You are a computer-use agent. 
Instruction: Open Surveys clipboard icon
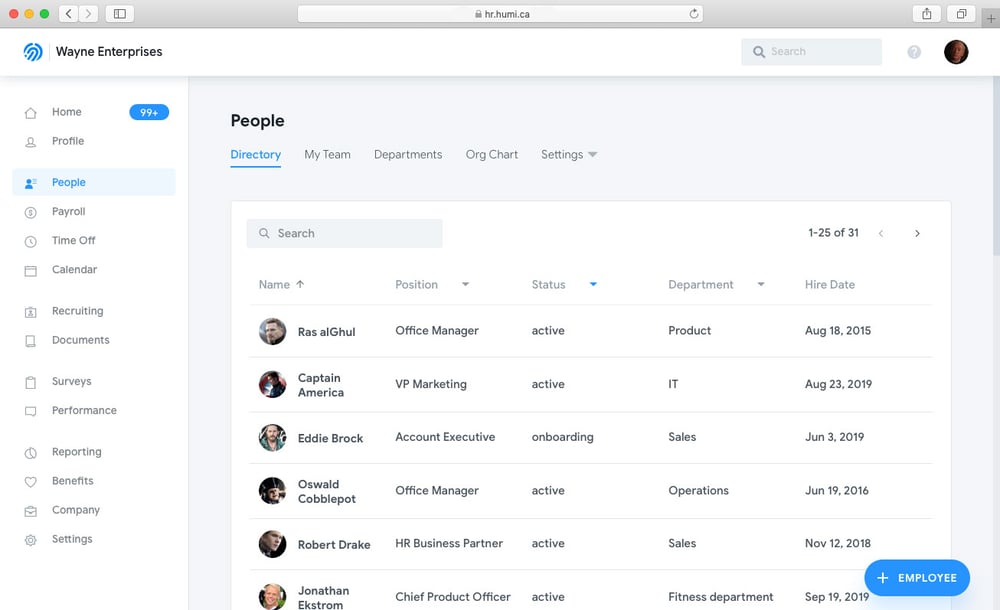(x=31, y=382)
